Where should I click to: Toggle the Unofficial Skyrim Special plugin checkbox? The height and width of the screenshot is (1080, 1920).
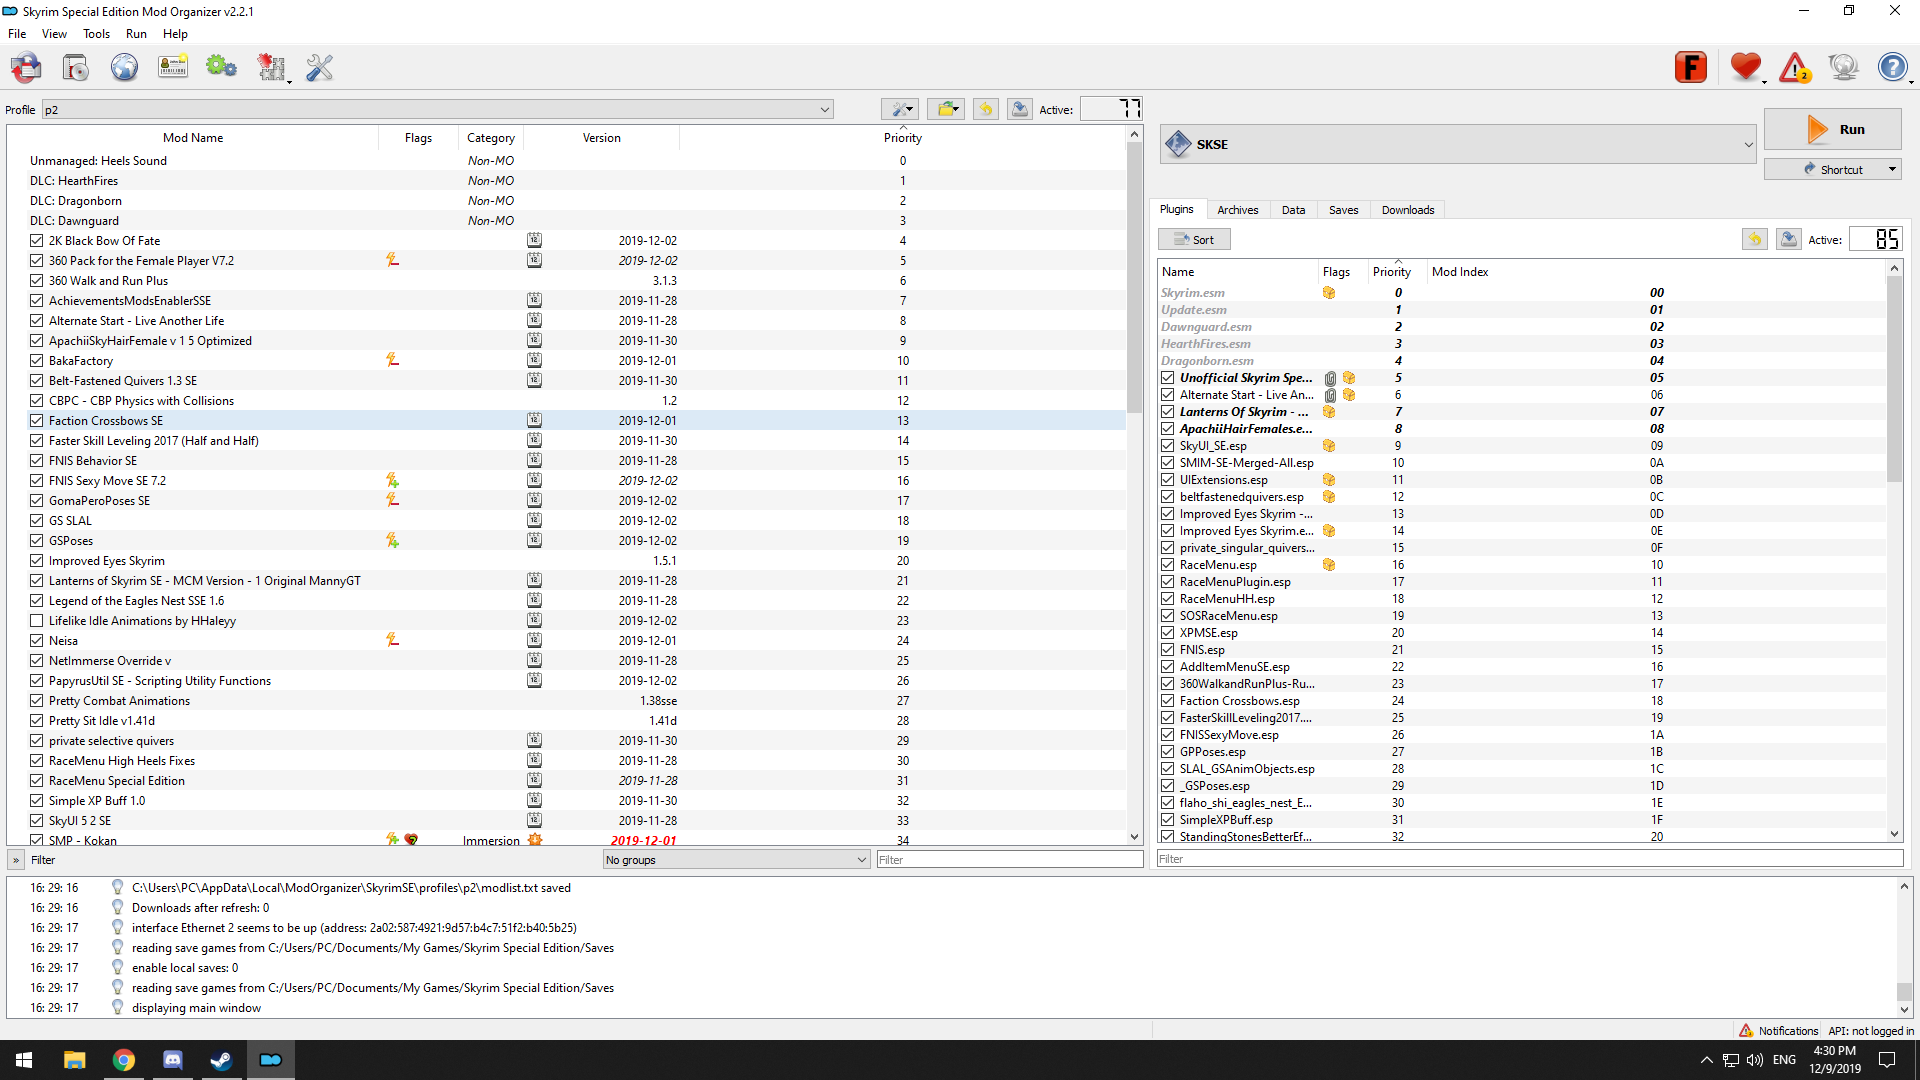[x=1167, y=378]
